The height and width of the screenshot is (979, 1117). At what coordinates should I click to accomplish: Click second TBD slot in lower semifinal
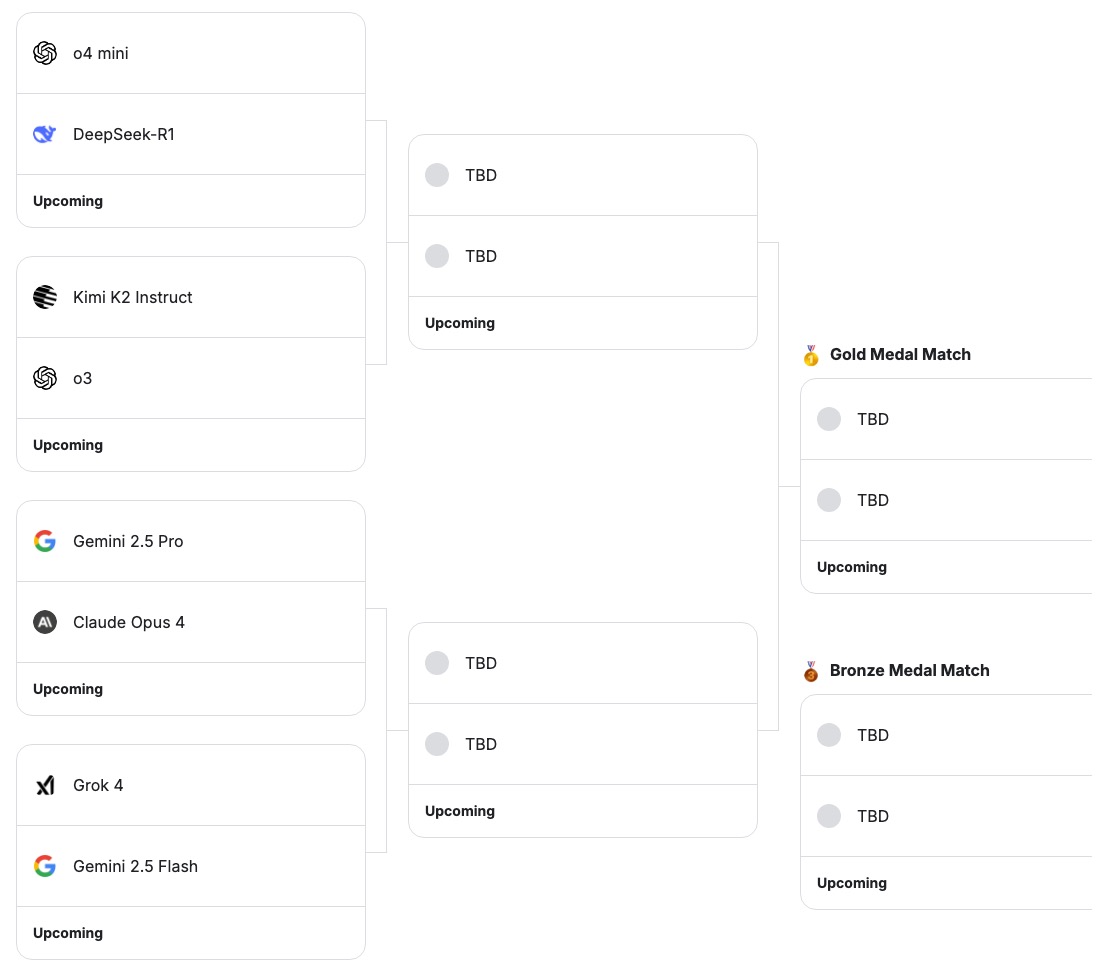[x=583, y=744]
